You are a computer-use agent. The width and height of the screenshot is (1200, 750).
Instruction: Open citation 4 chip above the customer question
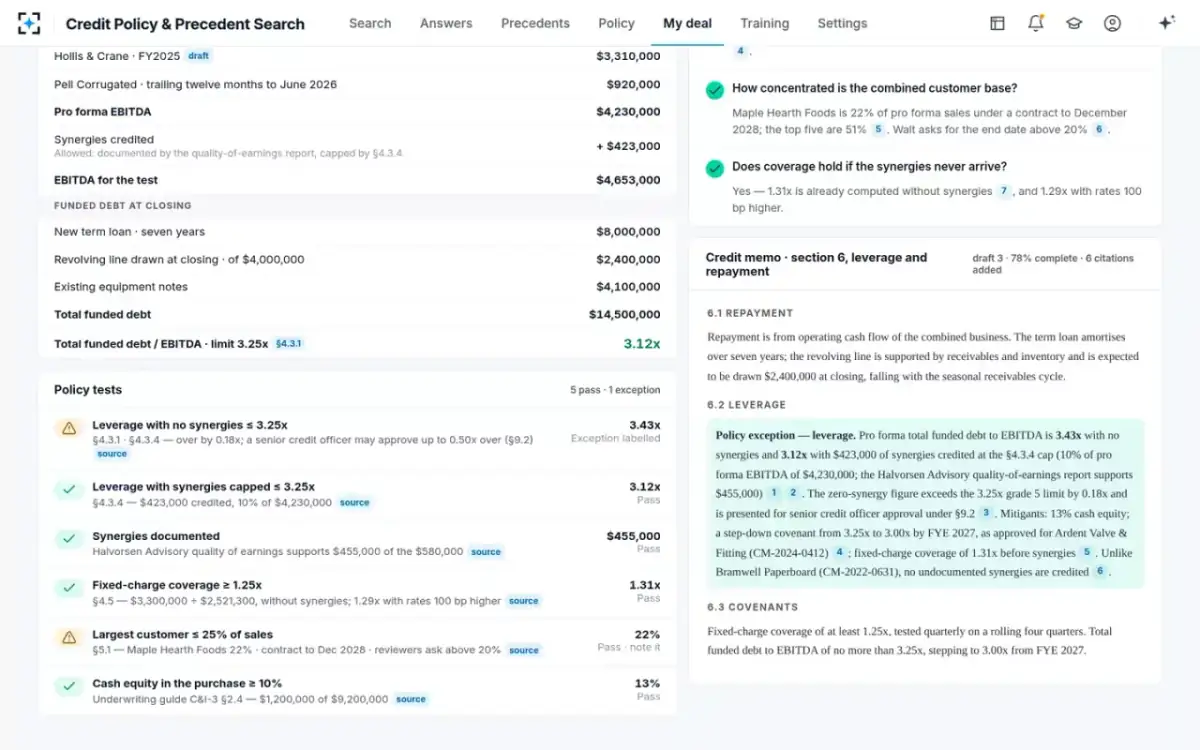point(740,51)
